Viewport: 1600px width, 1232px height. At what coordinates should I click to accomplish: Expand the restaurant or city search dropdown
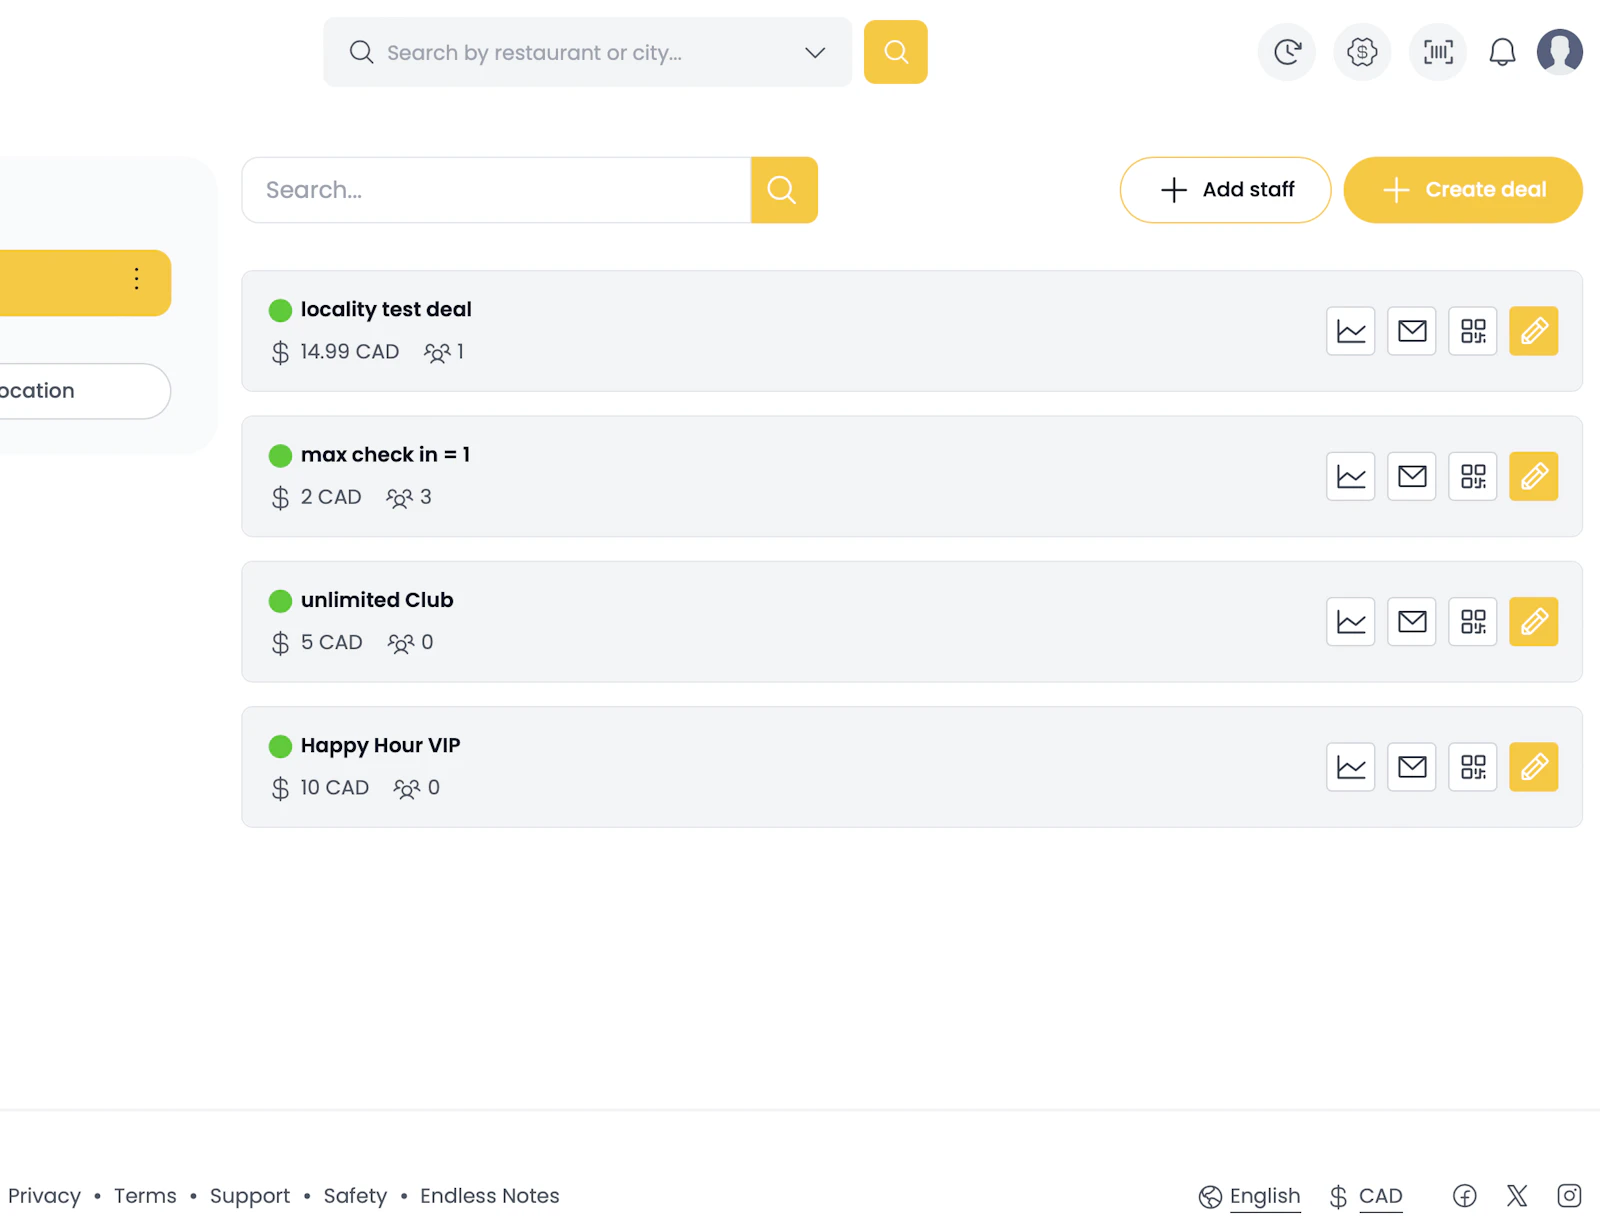815,52
